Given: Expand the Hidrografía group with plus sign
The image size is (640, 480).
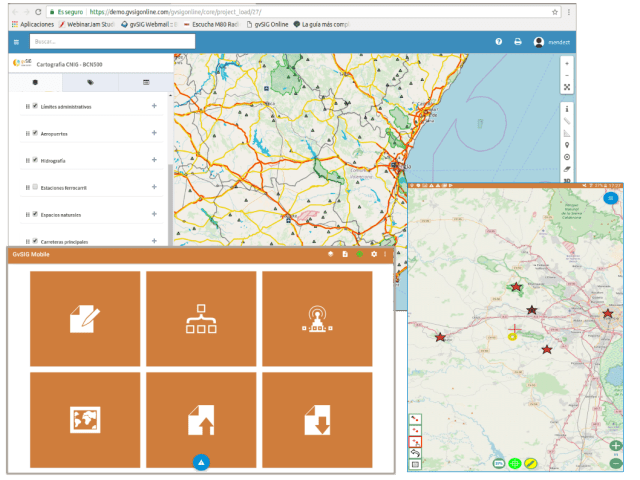Looking at the screenshot, I should point(154,160).
